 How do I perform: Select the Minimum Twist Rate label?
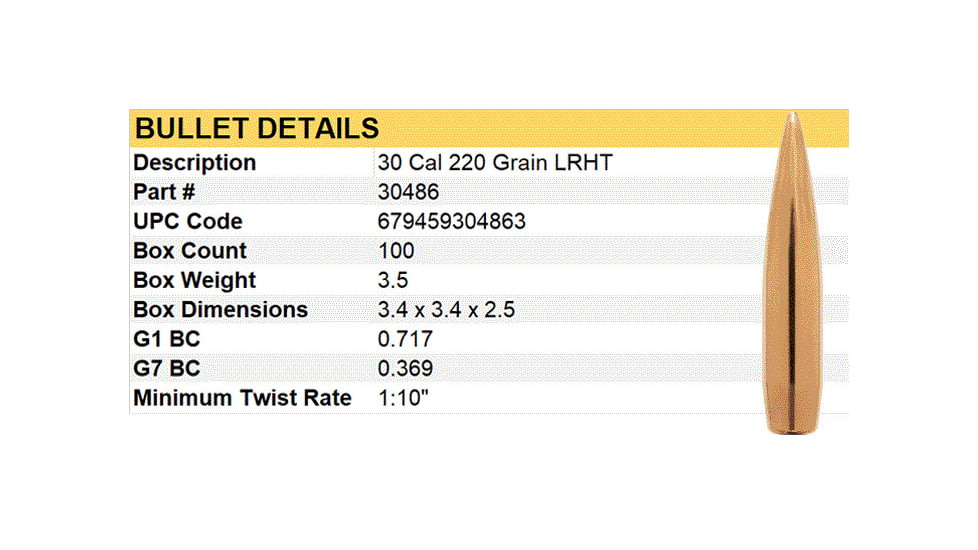click(x=242, y=398)
